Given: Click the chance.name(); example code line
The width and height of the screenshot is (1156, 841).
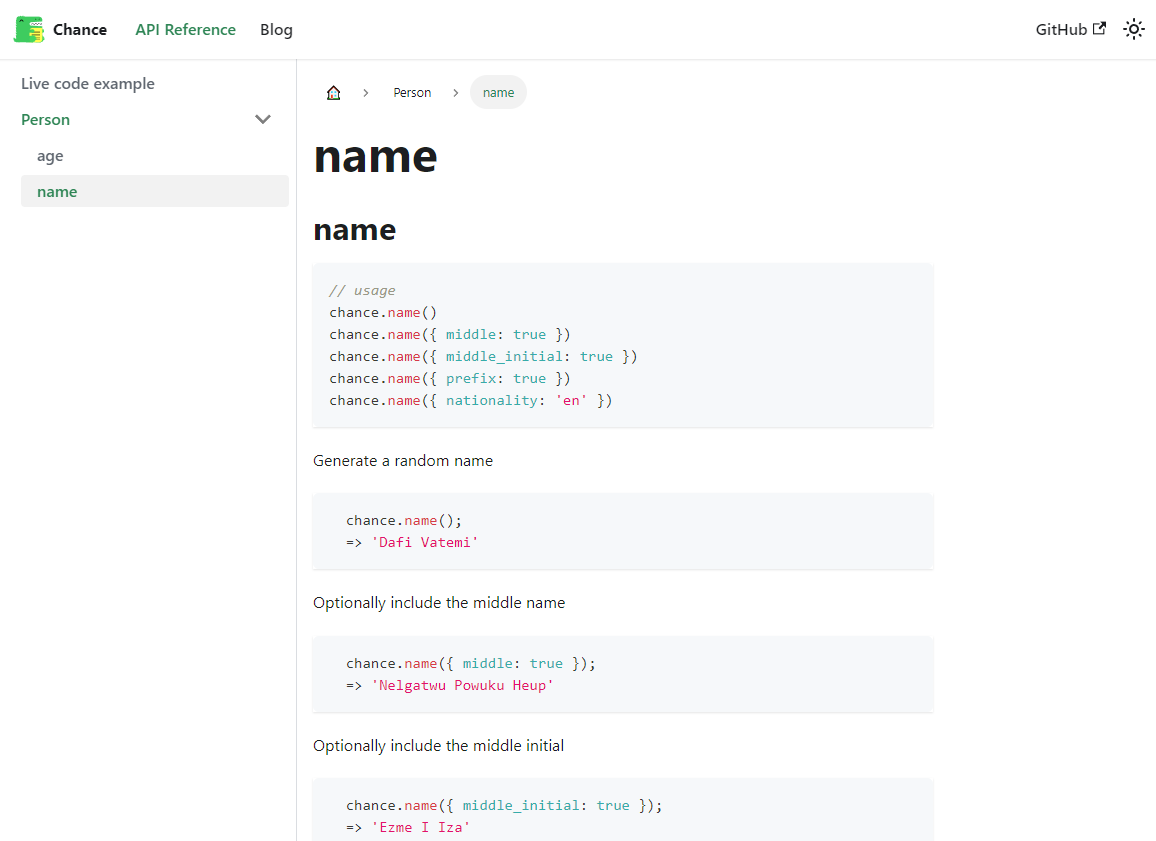Looking at the screenshot, I should (x=404, y=520).
